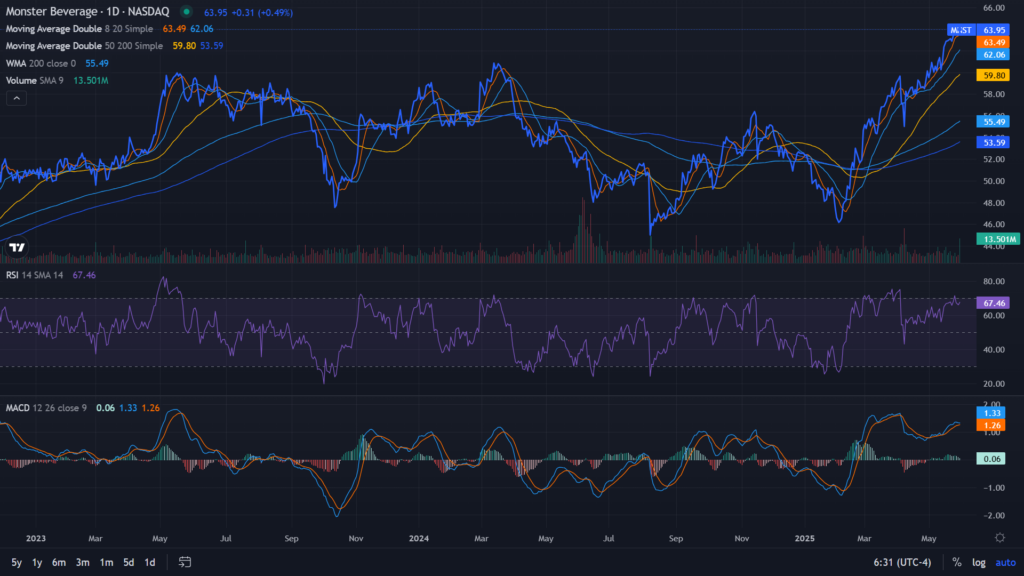
Task: Select the 1y time range
Action: [x=37, y=562]
